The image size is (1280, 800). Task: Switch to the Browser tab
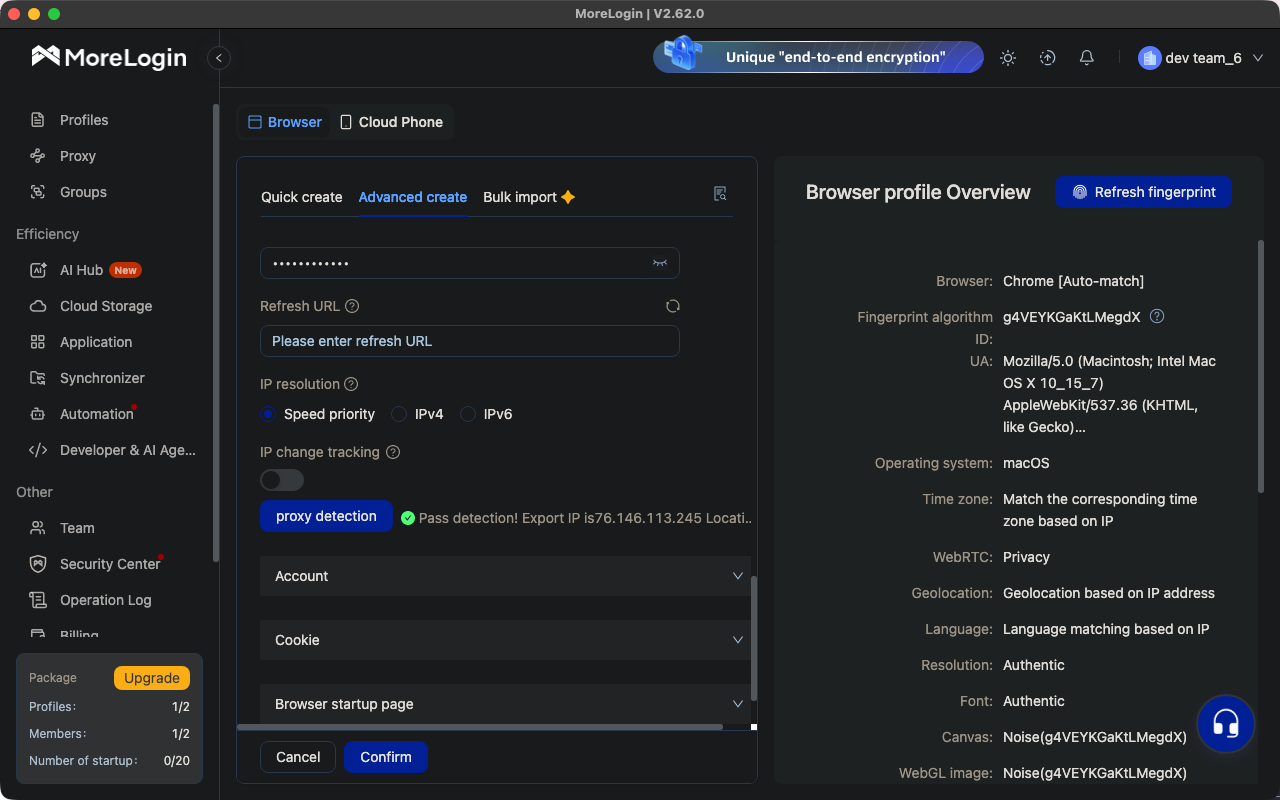[285, 122]
